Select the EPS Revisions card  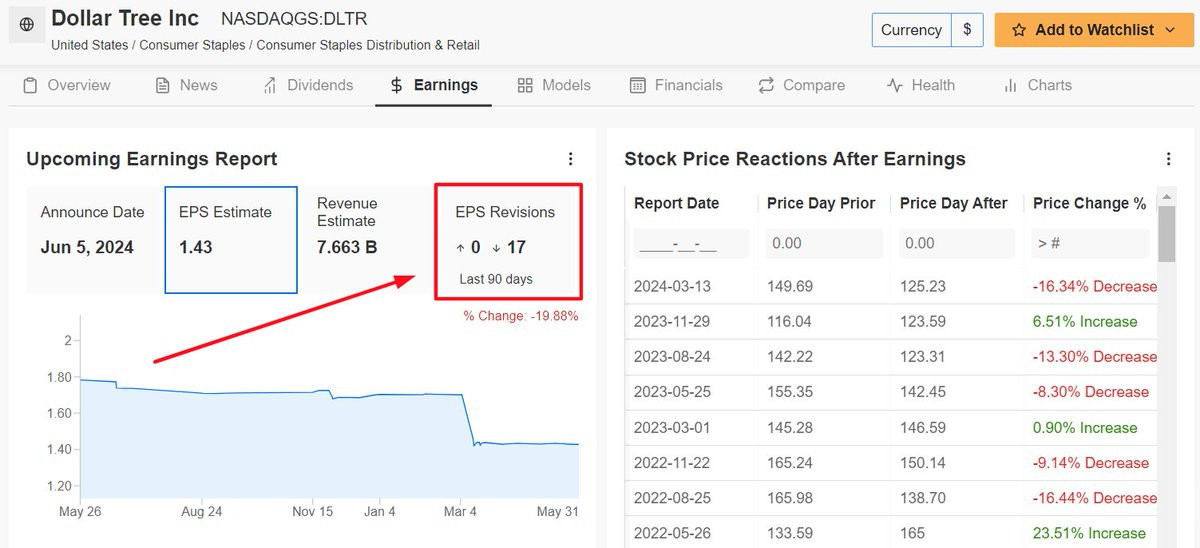point(508,242)
